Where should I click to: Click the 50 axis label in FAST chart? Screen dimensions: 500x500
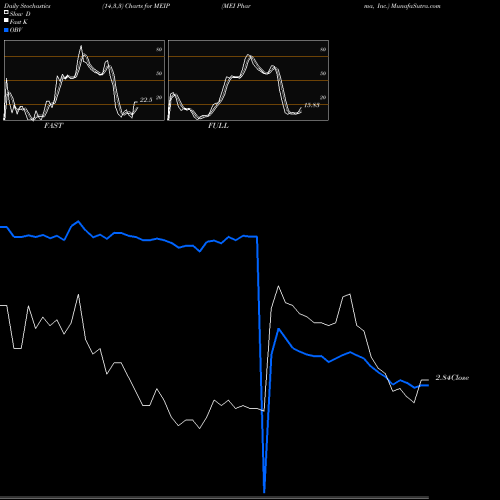159,73
